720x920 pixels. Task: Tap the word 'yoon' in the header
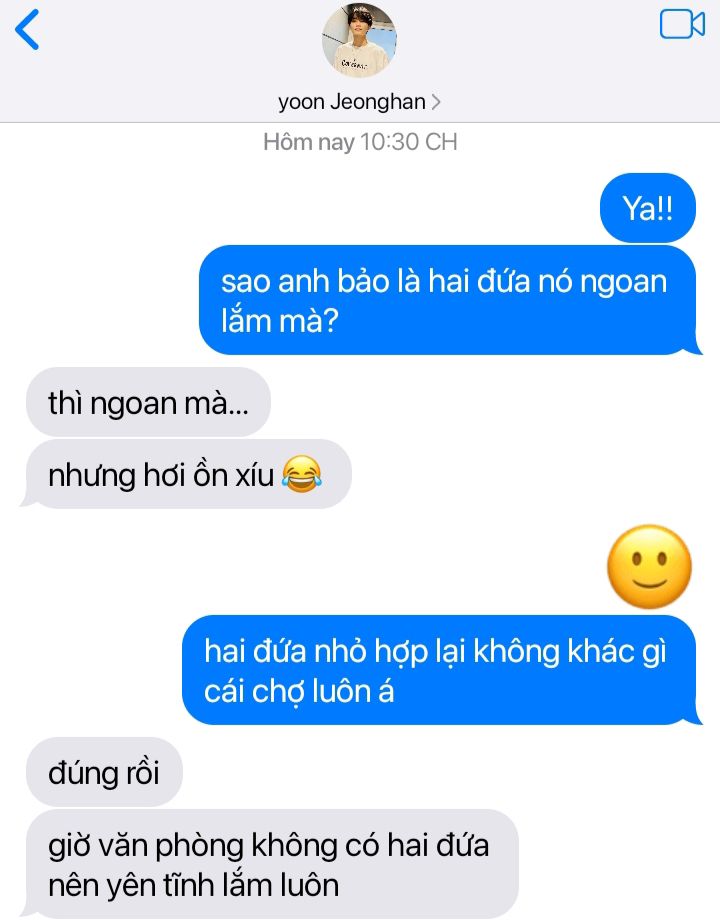[301, 103]
